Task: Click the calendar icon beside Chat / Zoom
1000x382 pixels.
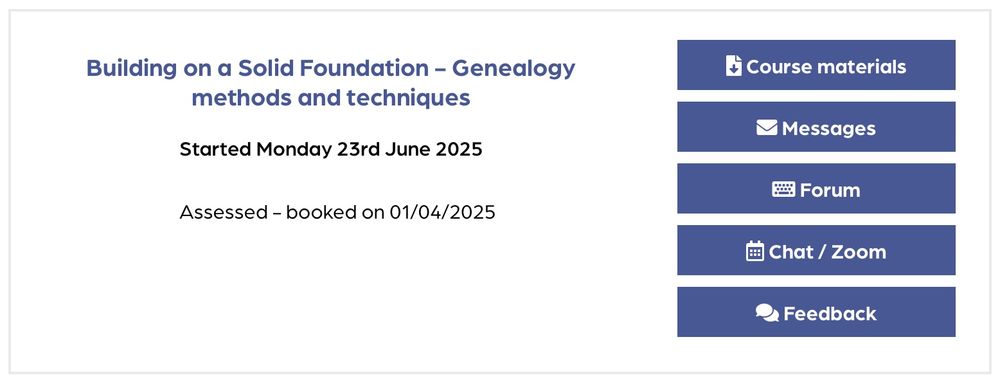Action: point(754,251)
